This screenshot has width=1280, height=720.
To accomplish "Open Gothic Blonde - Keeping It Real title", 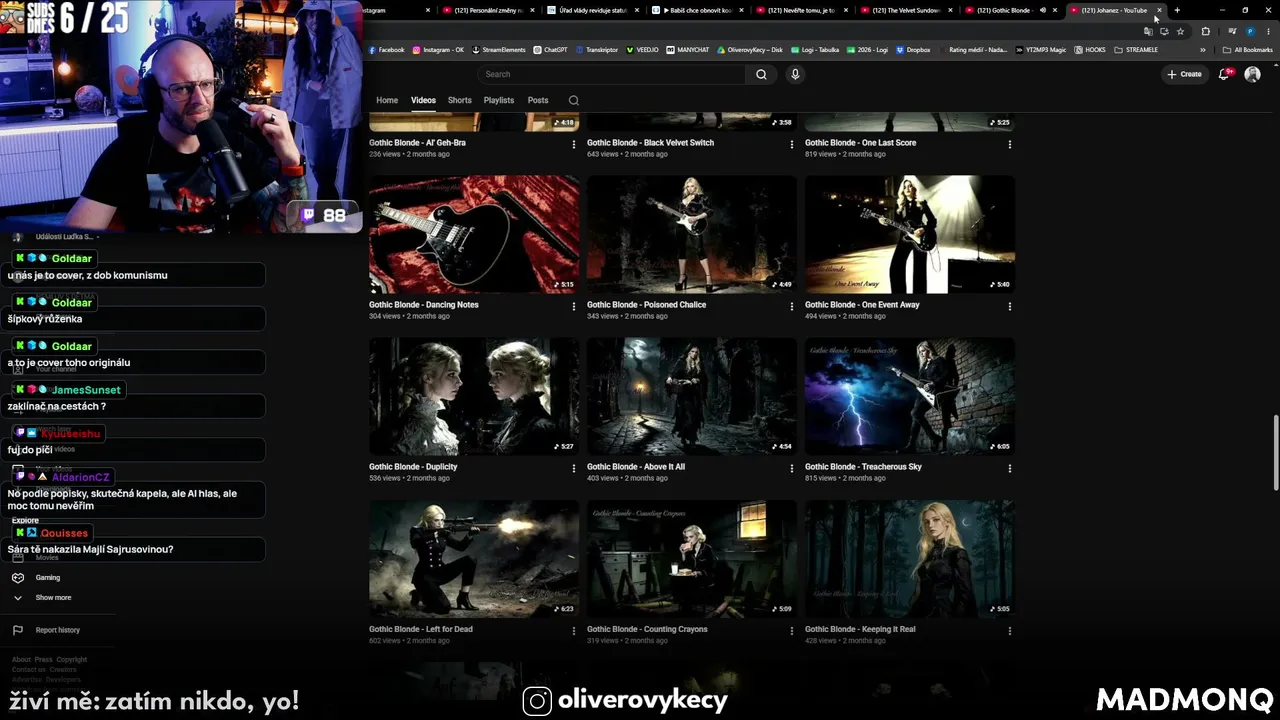I will (860, 629).
